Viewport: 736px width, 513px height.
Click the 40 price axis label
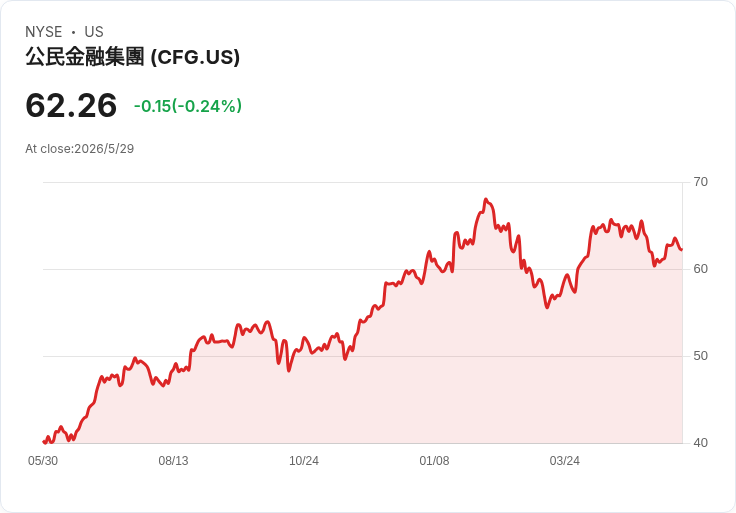(700, 443)
